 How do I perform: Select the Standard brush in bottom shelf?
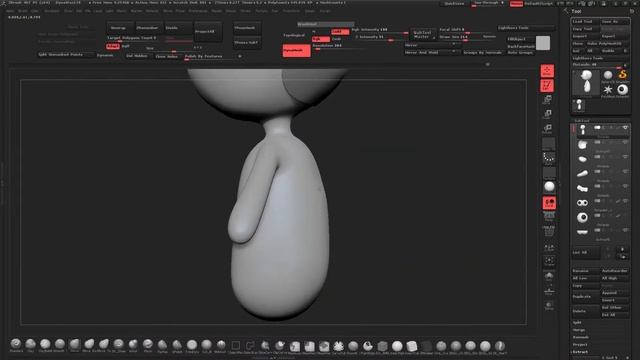pos(16,344)
